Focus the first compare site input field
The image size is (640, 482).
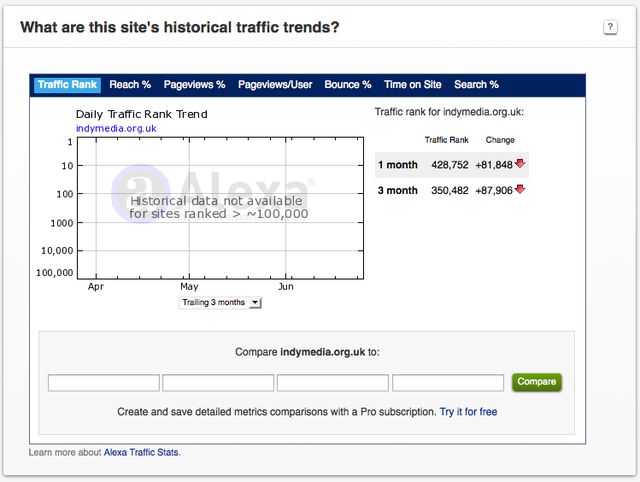[104, 383]
